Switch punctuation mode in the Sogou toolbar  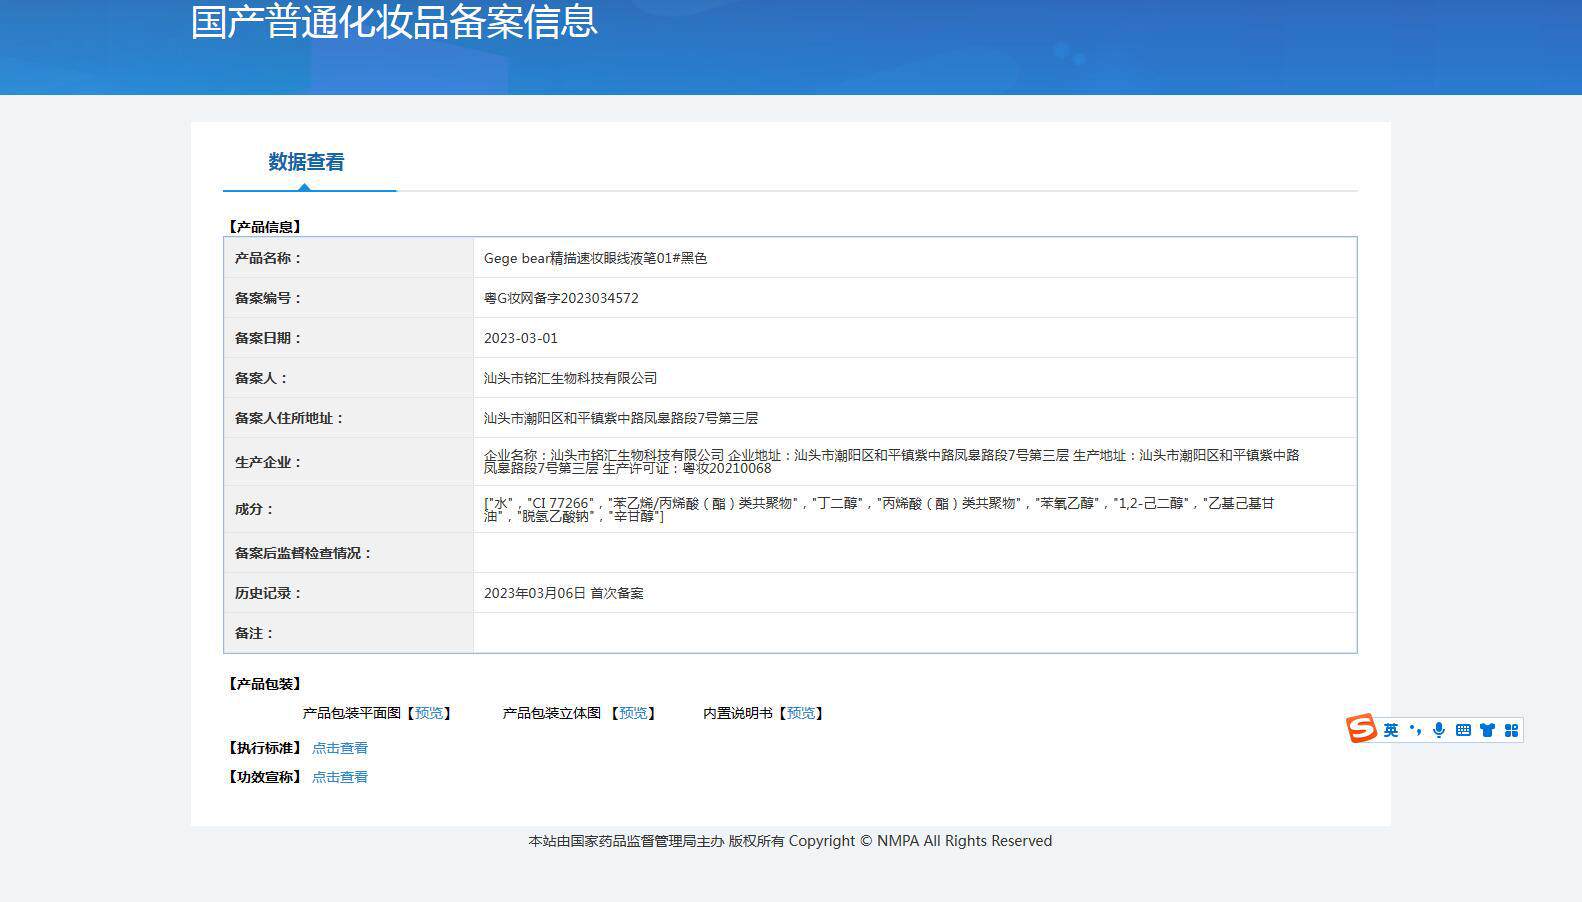1415,730
